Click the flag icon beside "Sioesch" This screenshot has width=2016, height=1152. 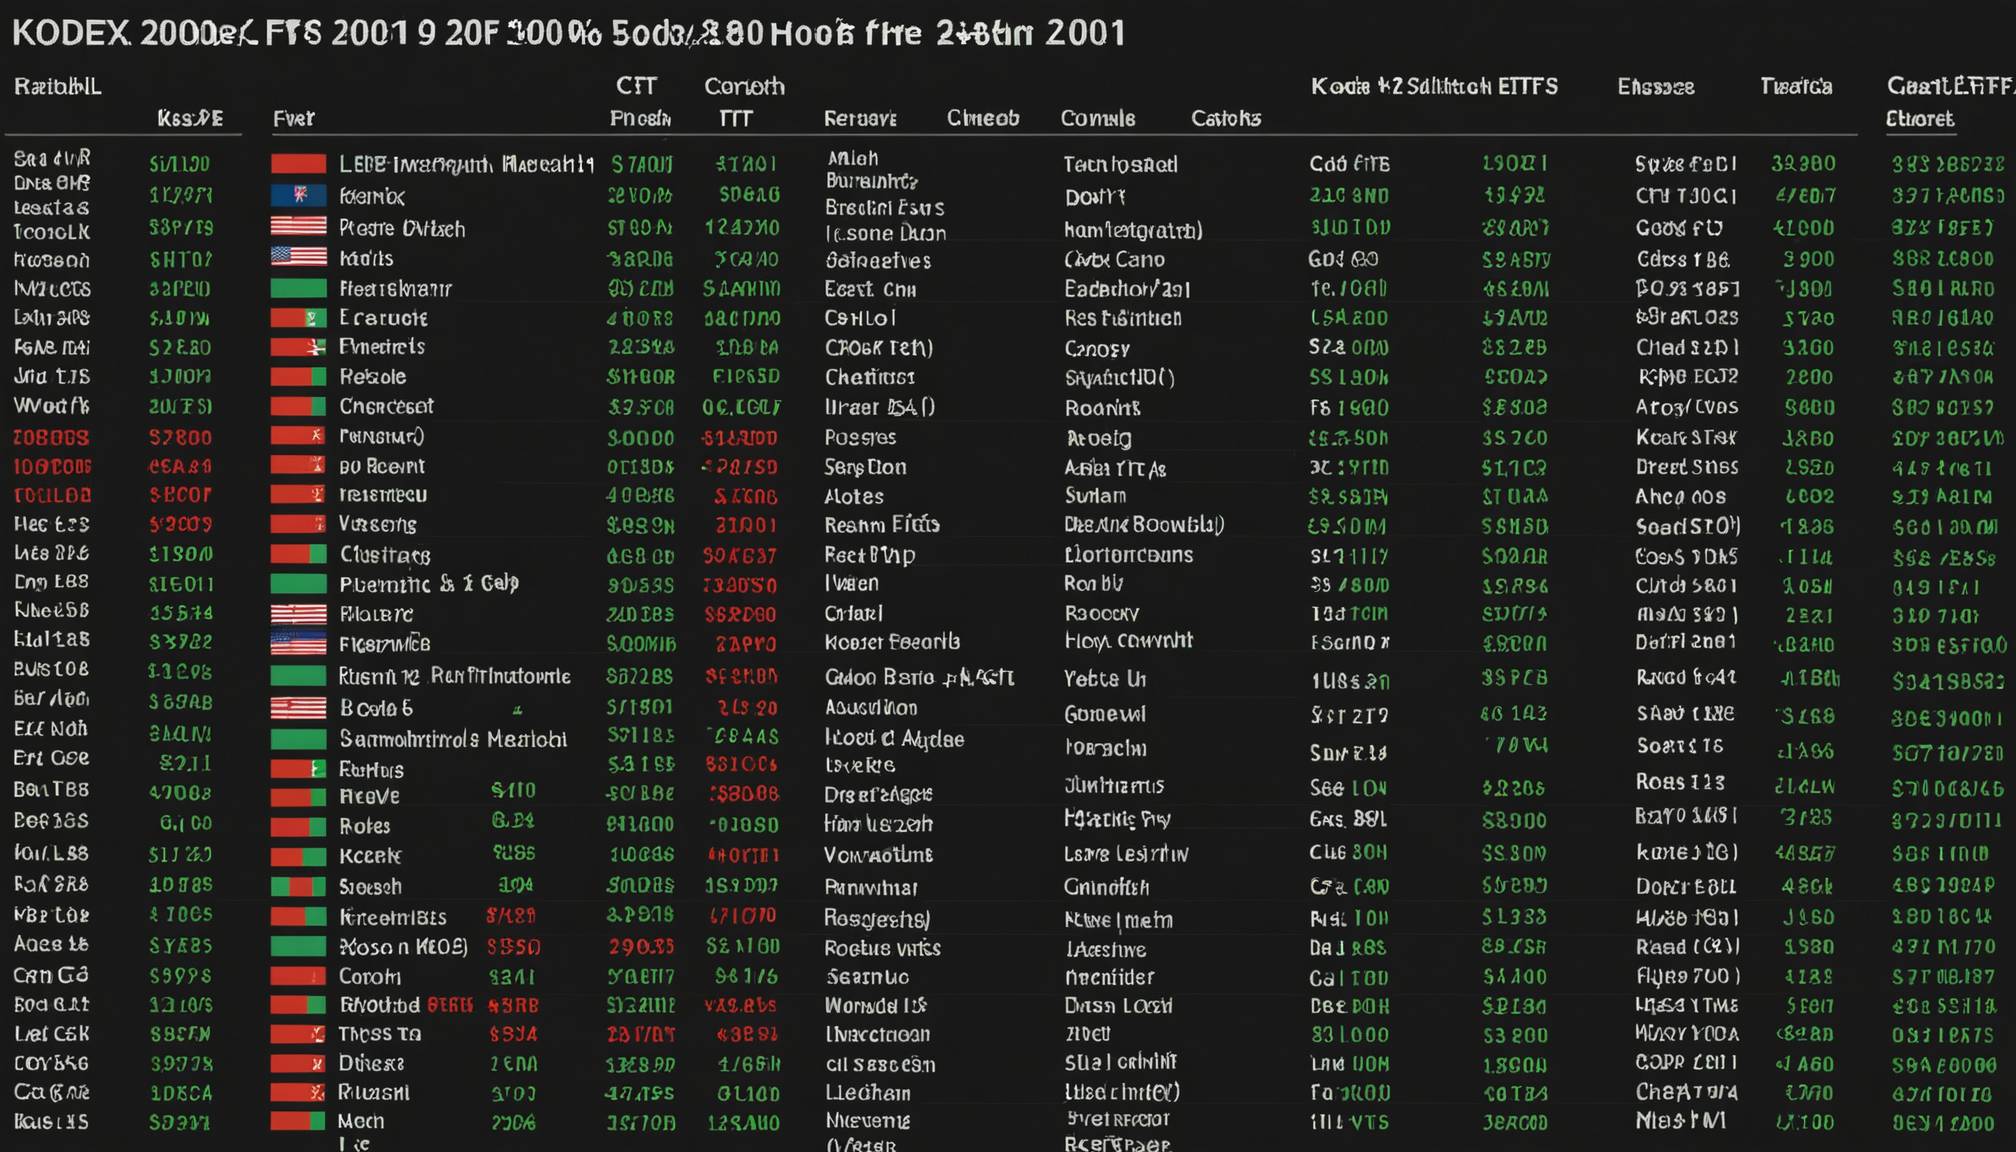click(x=298, y=887)
